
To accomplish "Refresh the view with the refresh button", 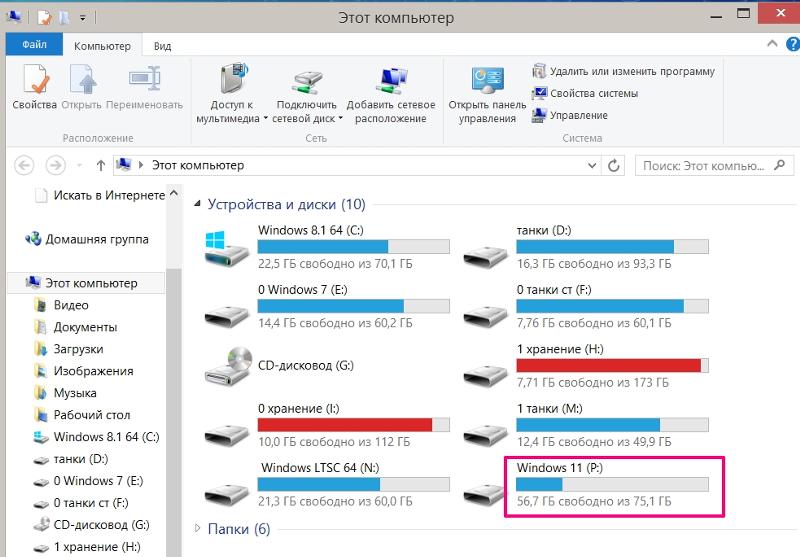I will (x=614, y=165).
